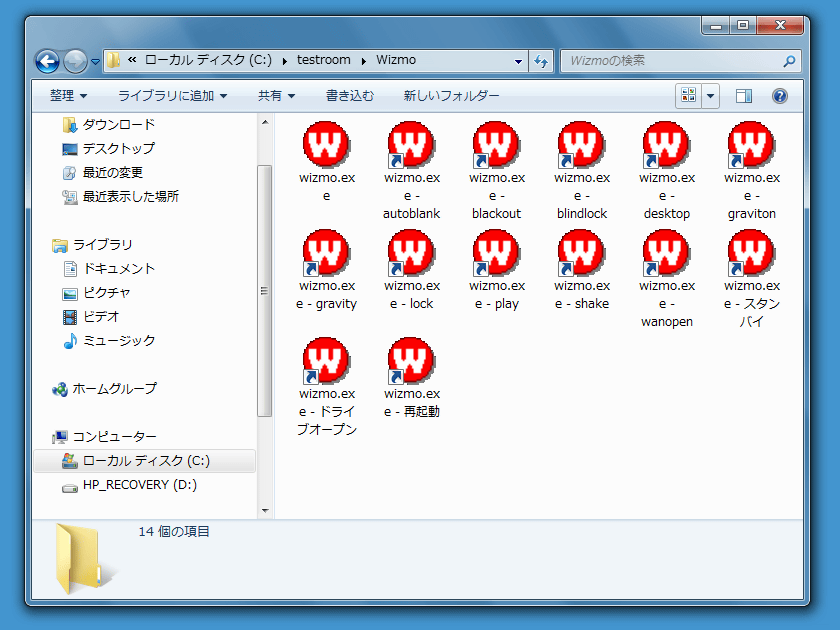840x630 pixels.
Task: Select ライブラリ in navigation pane
Action: pyautogui.click(x=92, y=245)
